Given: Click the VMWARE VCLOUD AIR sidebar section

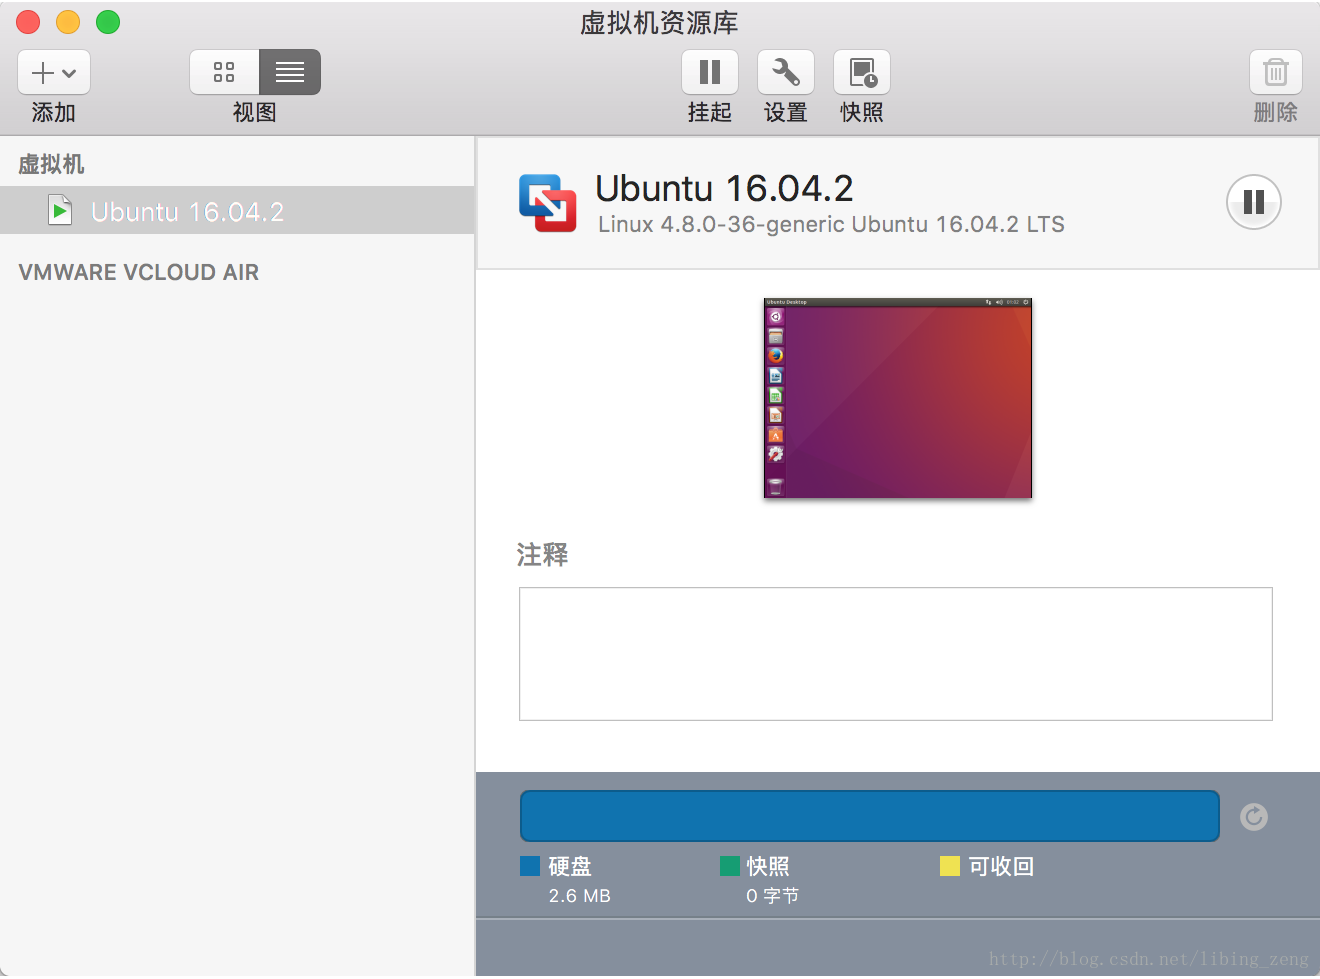Looking at the screenshot, I should pyautogui.click(x=139, y=272).
